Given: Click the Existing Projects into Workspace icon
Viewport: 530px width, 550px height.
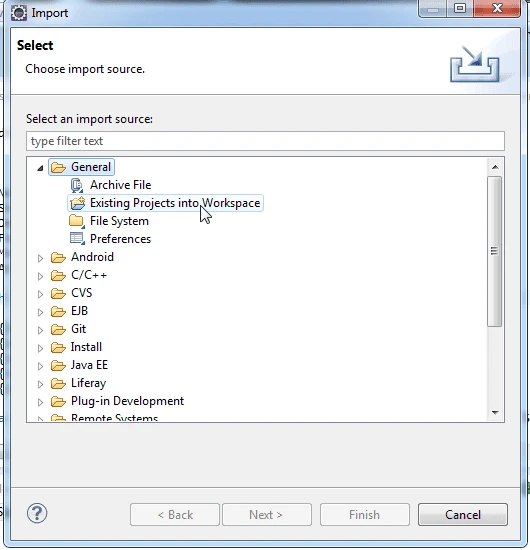Looking at the screenshot, I should pos(78,203).
